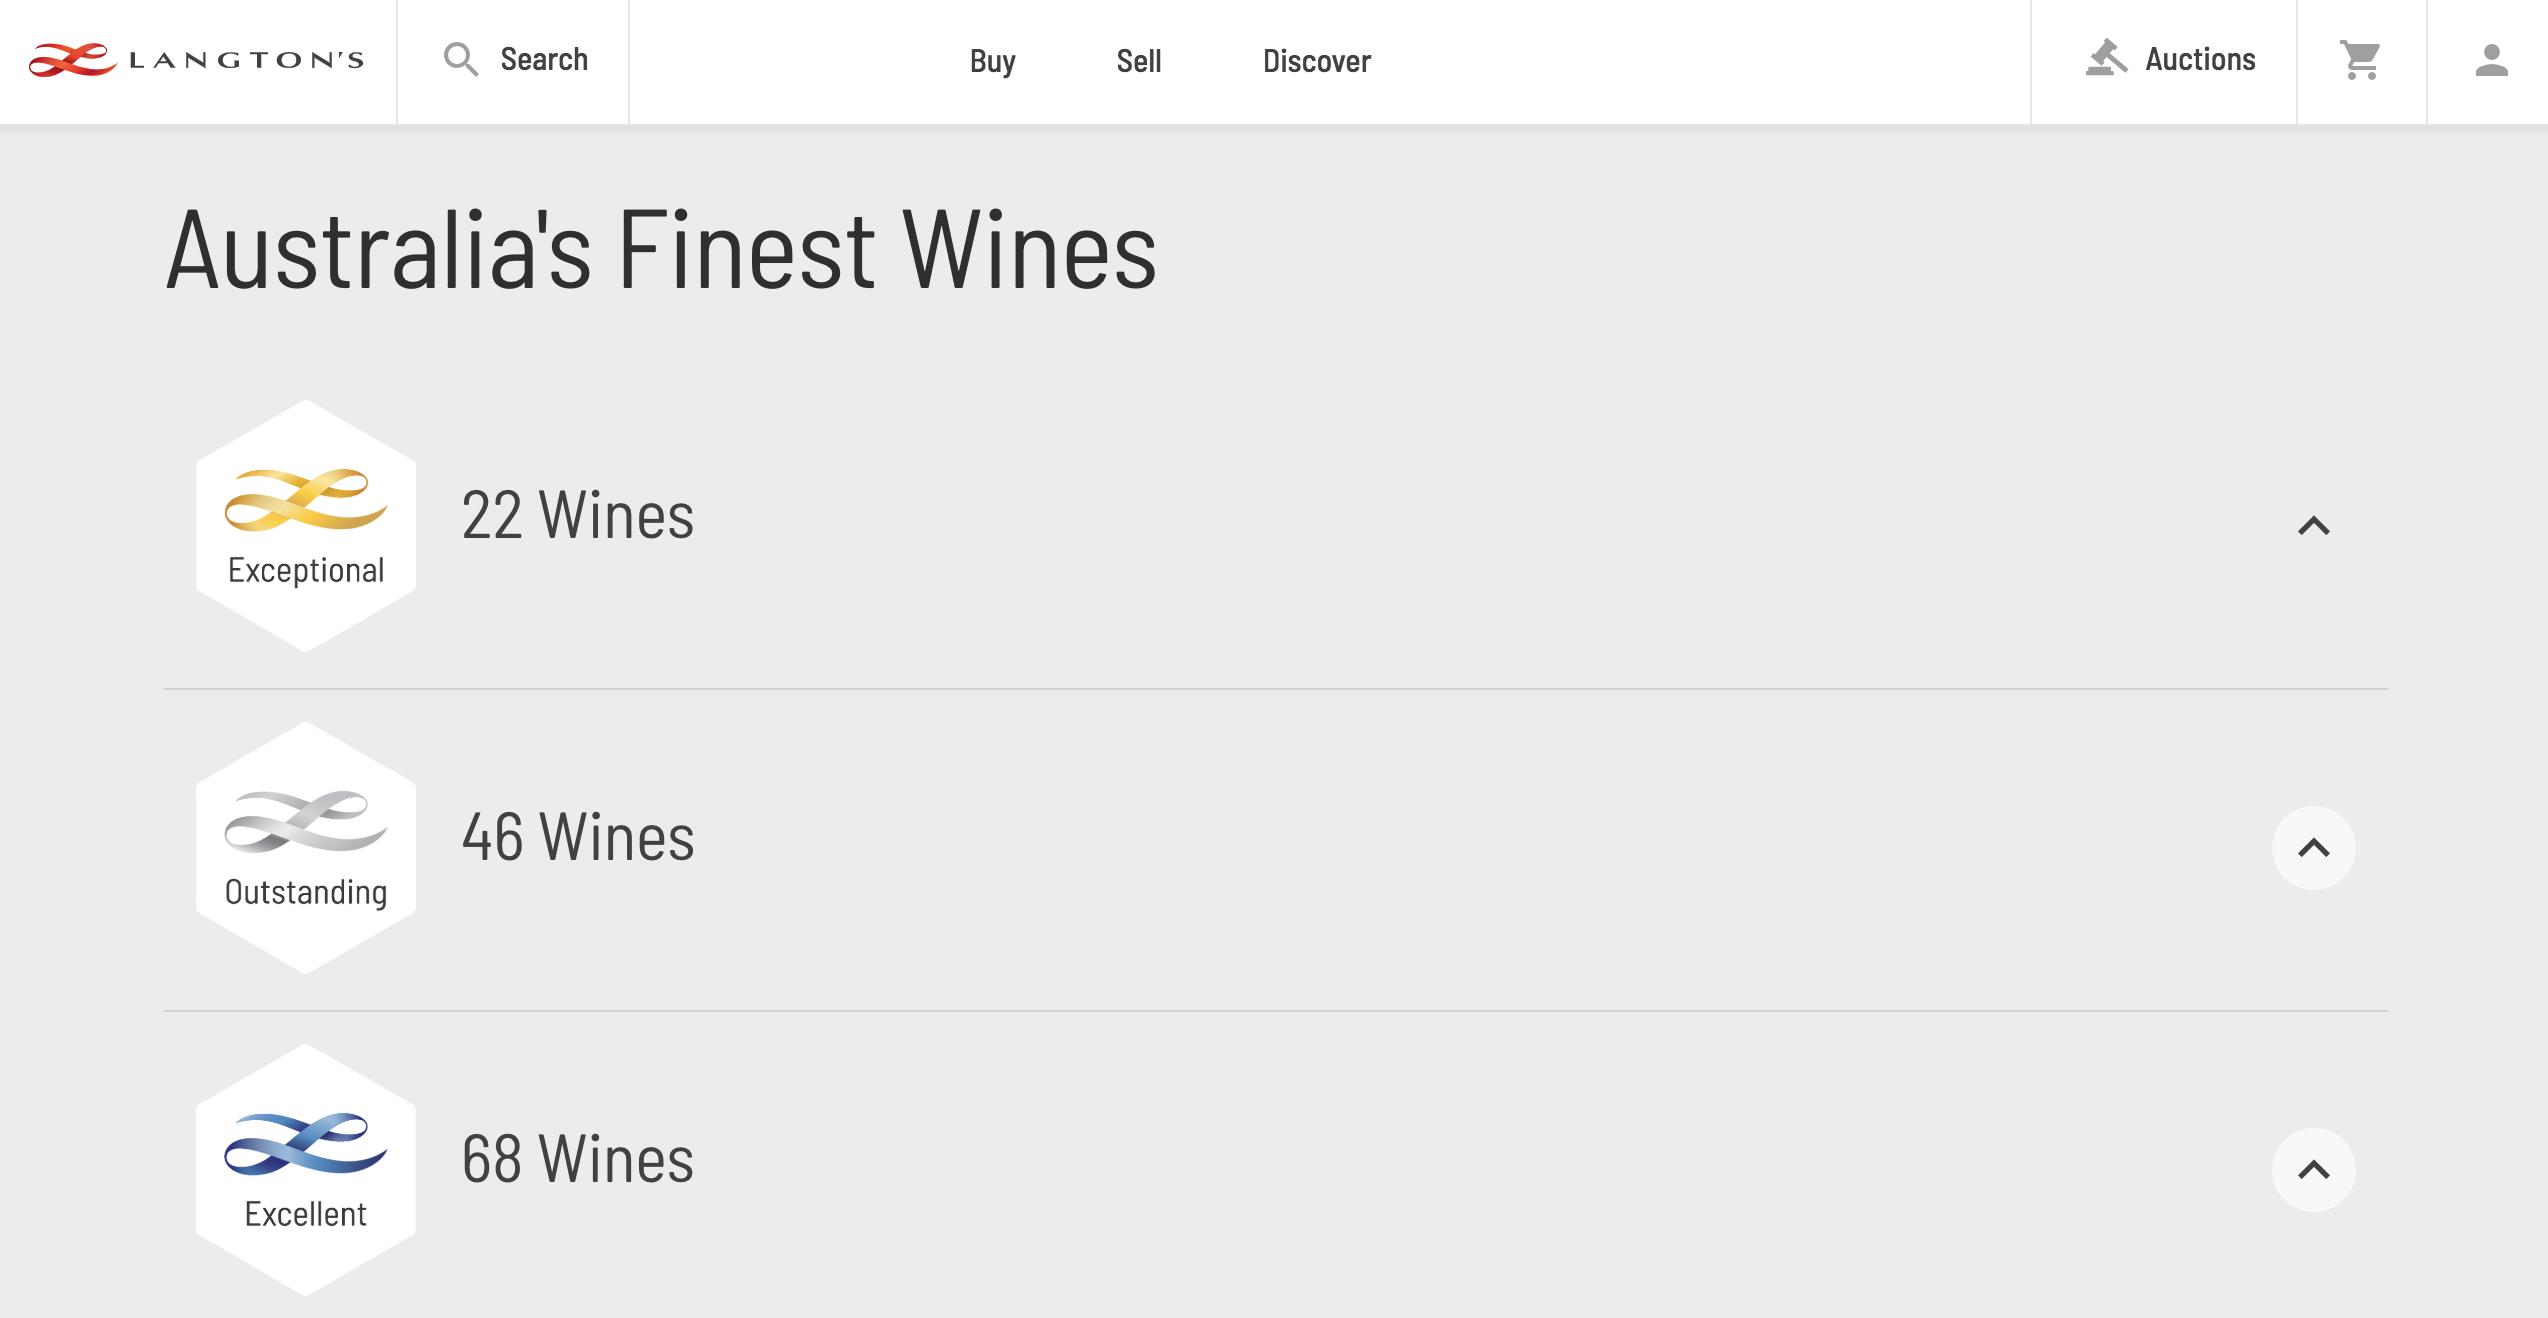Collapse the Exceptional 22 Wines section

pos(2313,526)
